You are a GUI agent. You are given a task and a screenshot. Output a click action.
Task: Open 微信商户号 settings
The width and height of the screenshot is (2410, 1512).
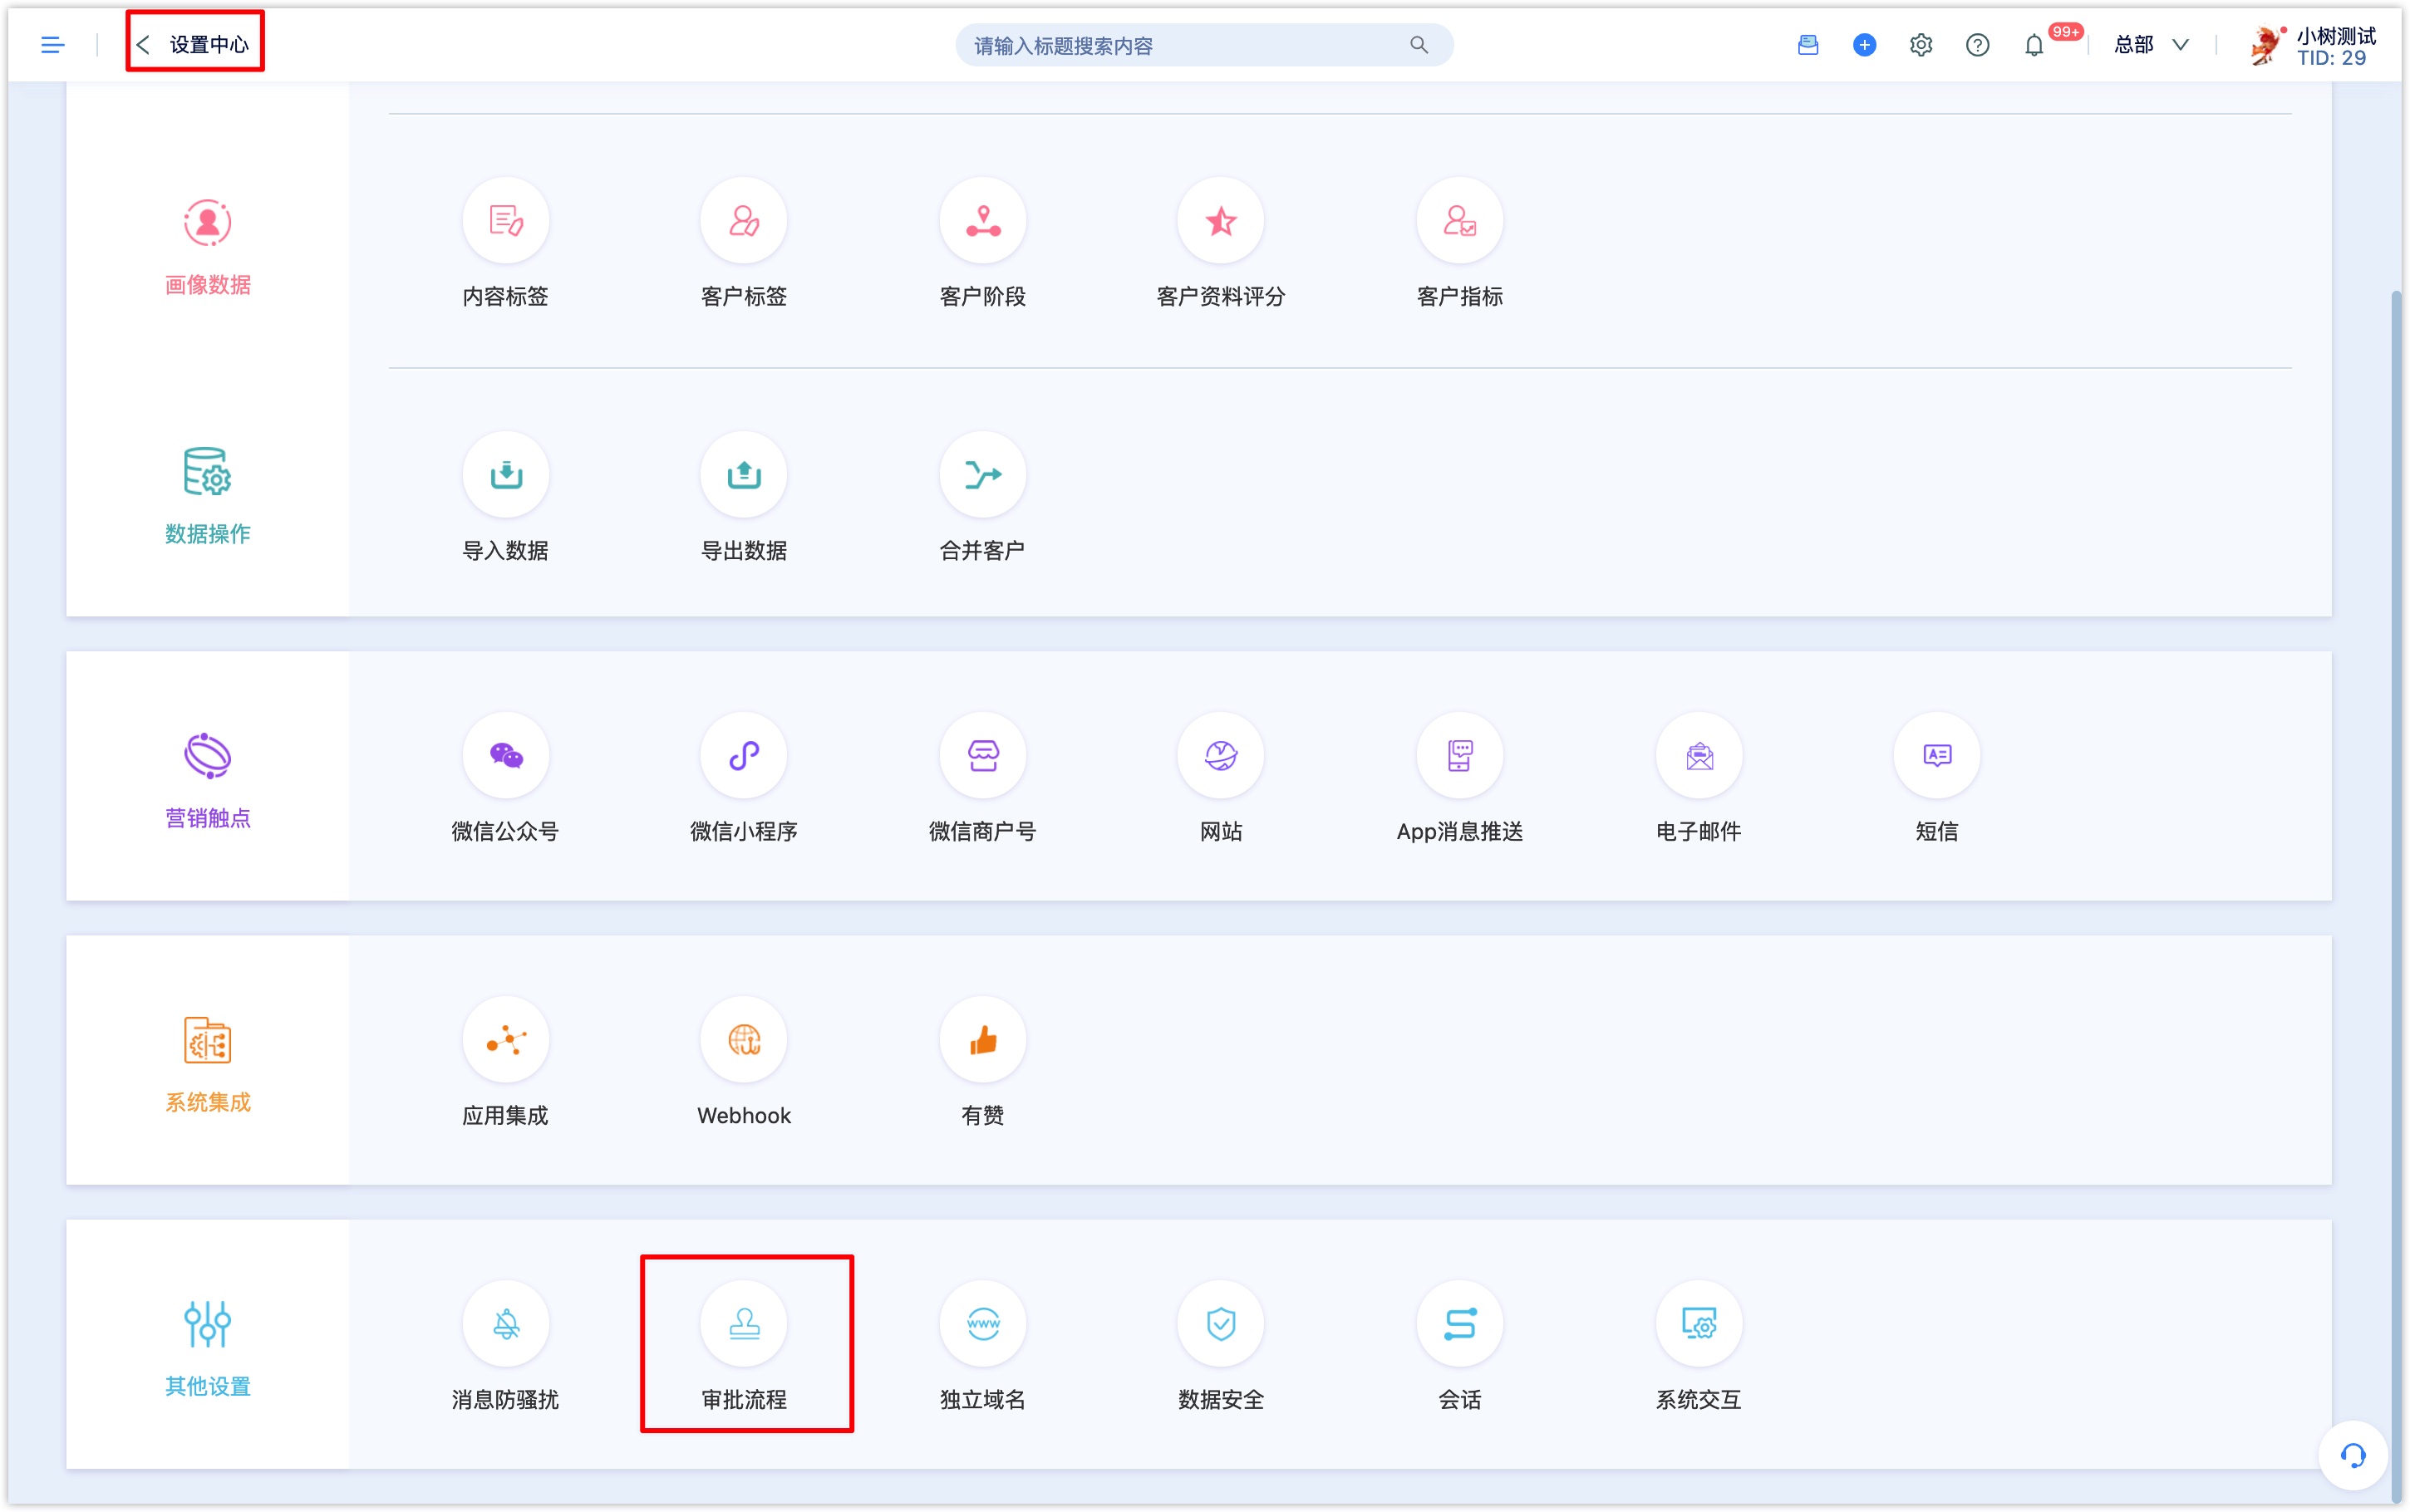point(983,778)
